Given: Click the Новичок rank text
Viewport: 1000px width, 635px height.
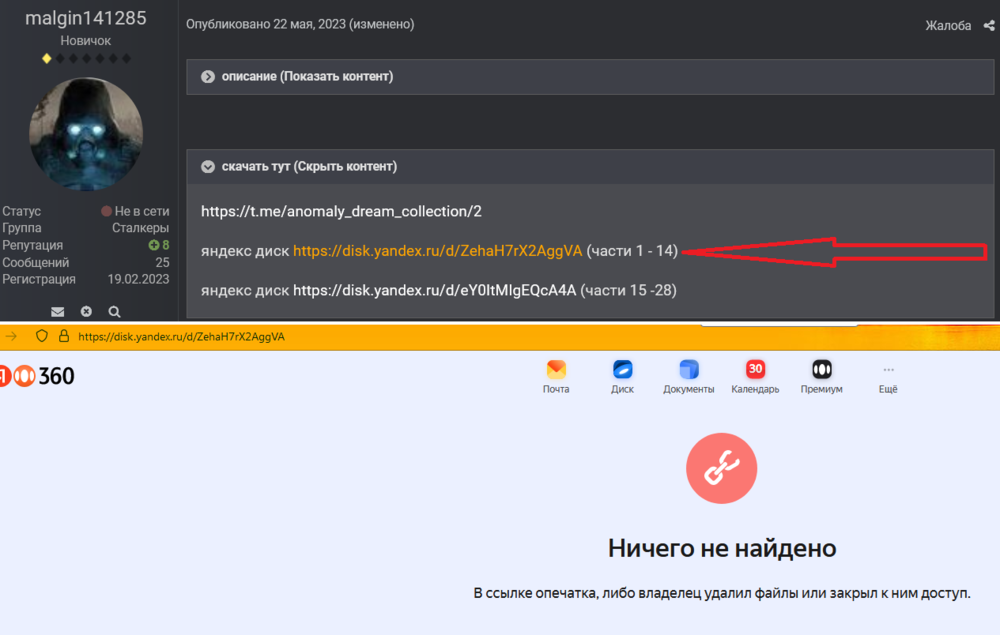Looking at the screenshot, I should point(85,41).
